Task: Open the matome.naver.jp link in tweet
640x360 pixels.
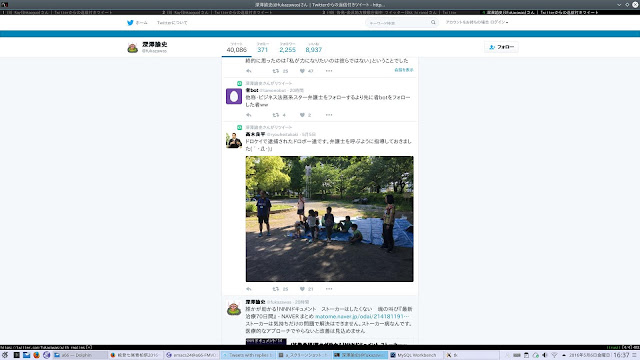Action: pos(362,316)
